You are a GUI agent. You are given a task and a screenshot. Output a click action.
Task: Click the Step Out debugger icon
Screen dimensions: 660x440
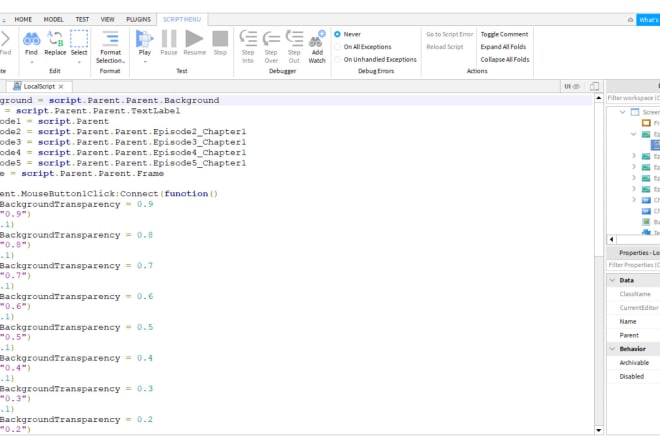294,40
